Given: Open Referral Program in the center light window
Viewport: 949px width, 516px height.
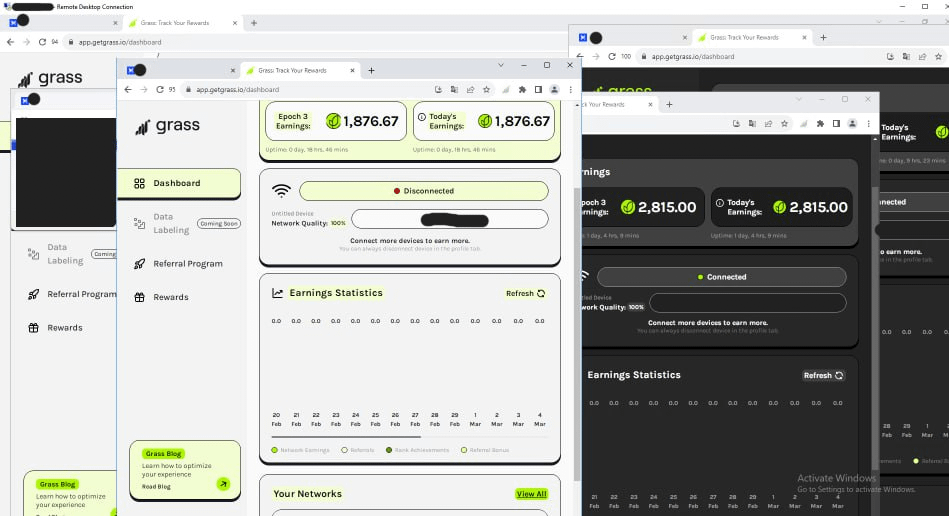Looking at the screenshot, I should point(188,264).
